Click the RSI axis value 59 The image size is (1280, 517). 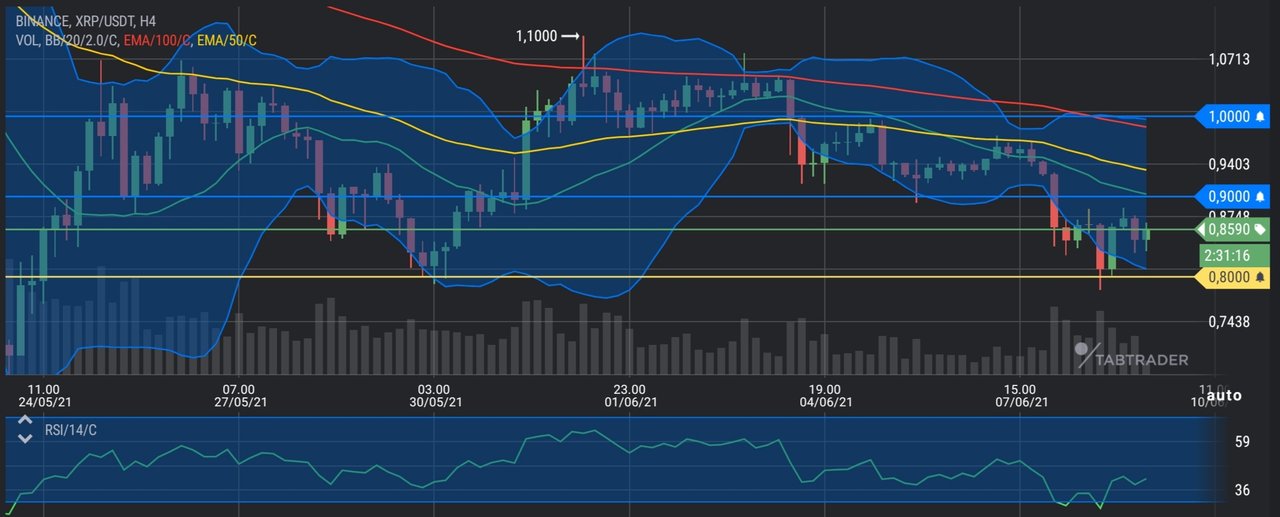click(1242, 440)
